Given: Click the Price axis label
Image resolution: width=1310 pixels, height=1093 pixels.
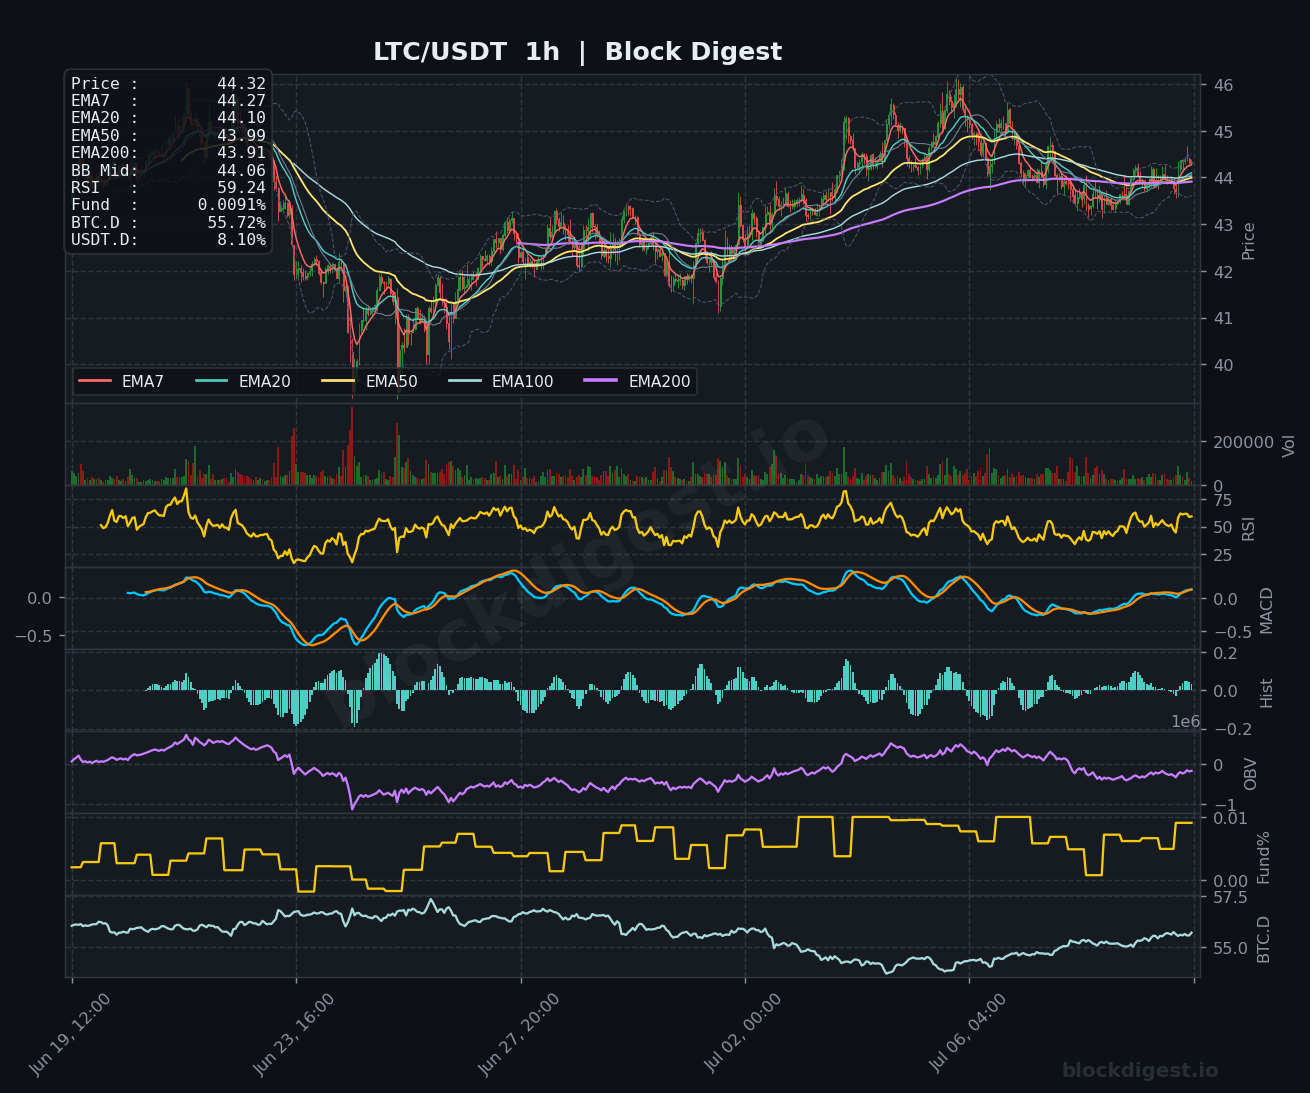Looking at the screenshot, I should coord(1249,241).
